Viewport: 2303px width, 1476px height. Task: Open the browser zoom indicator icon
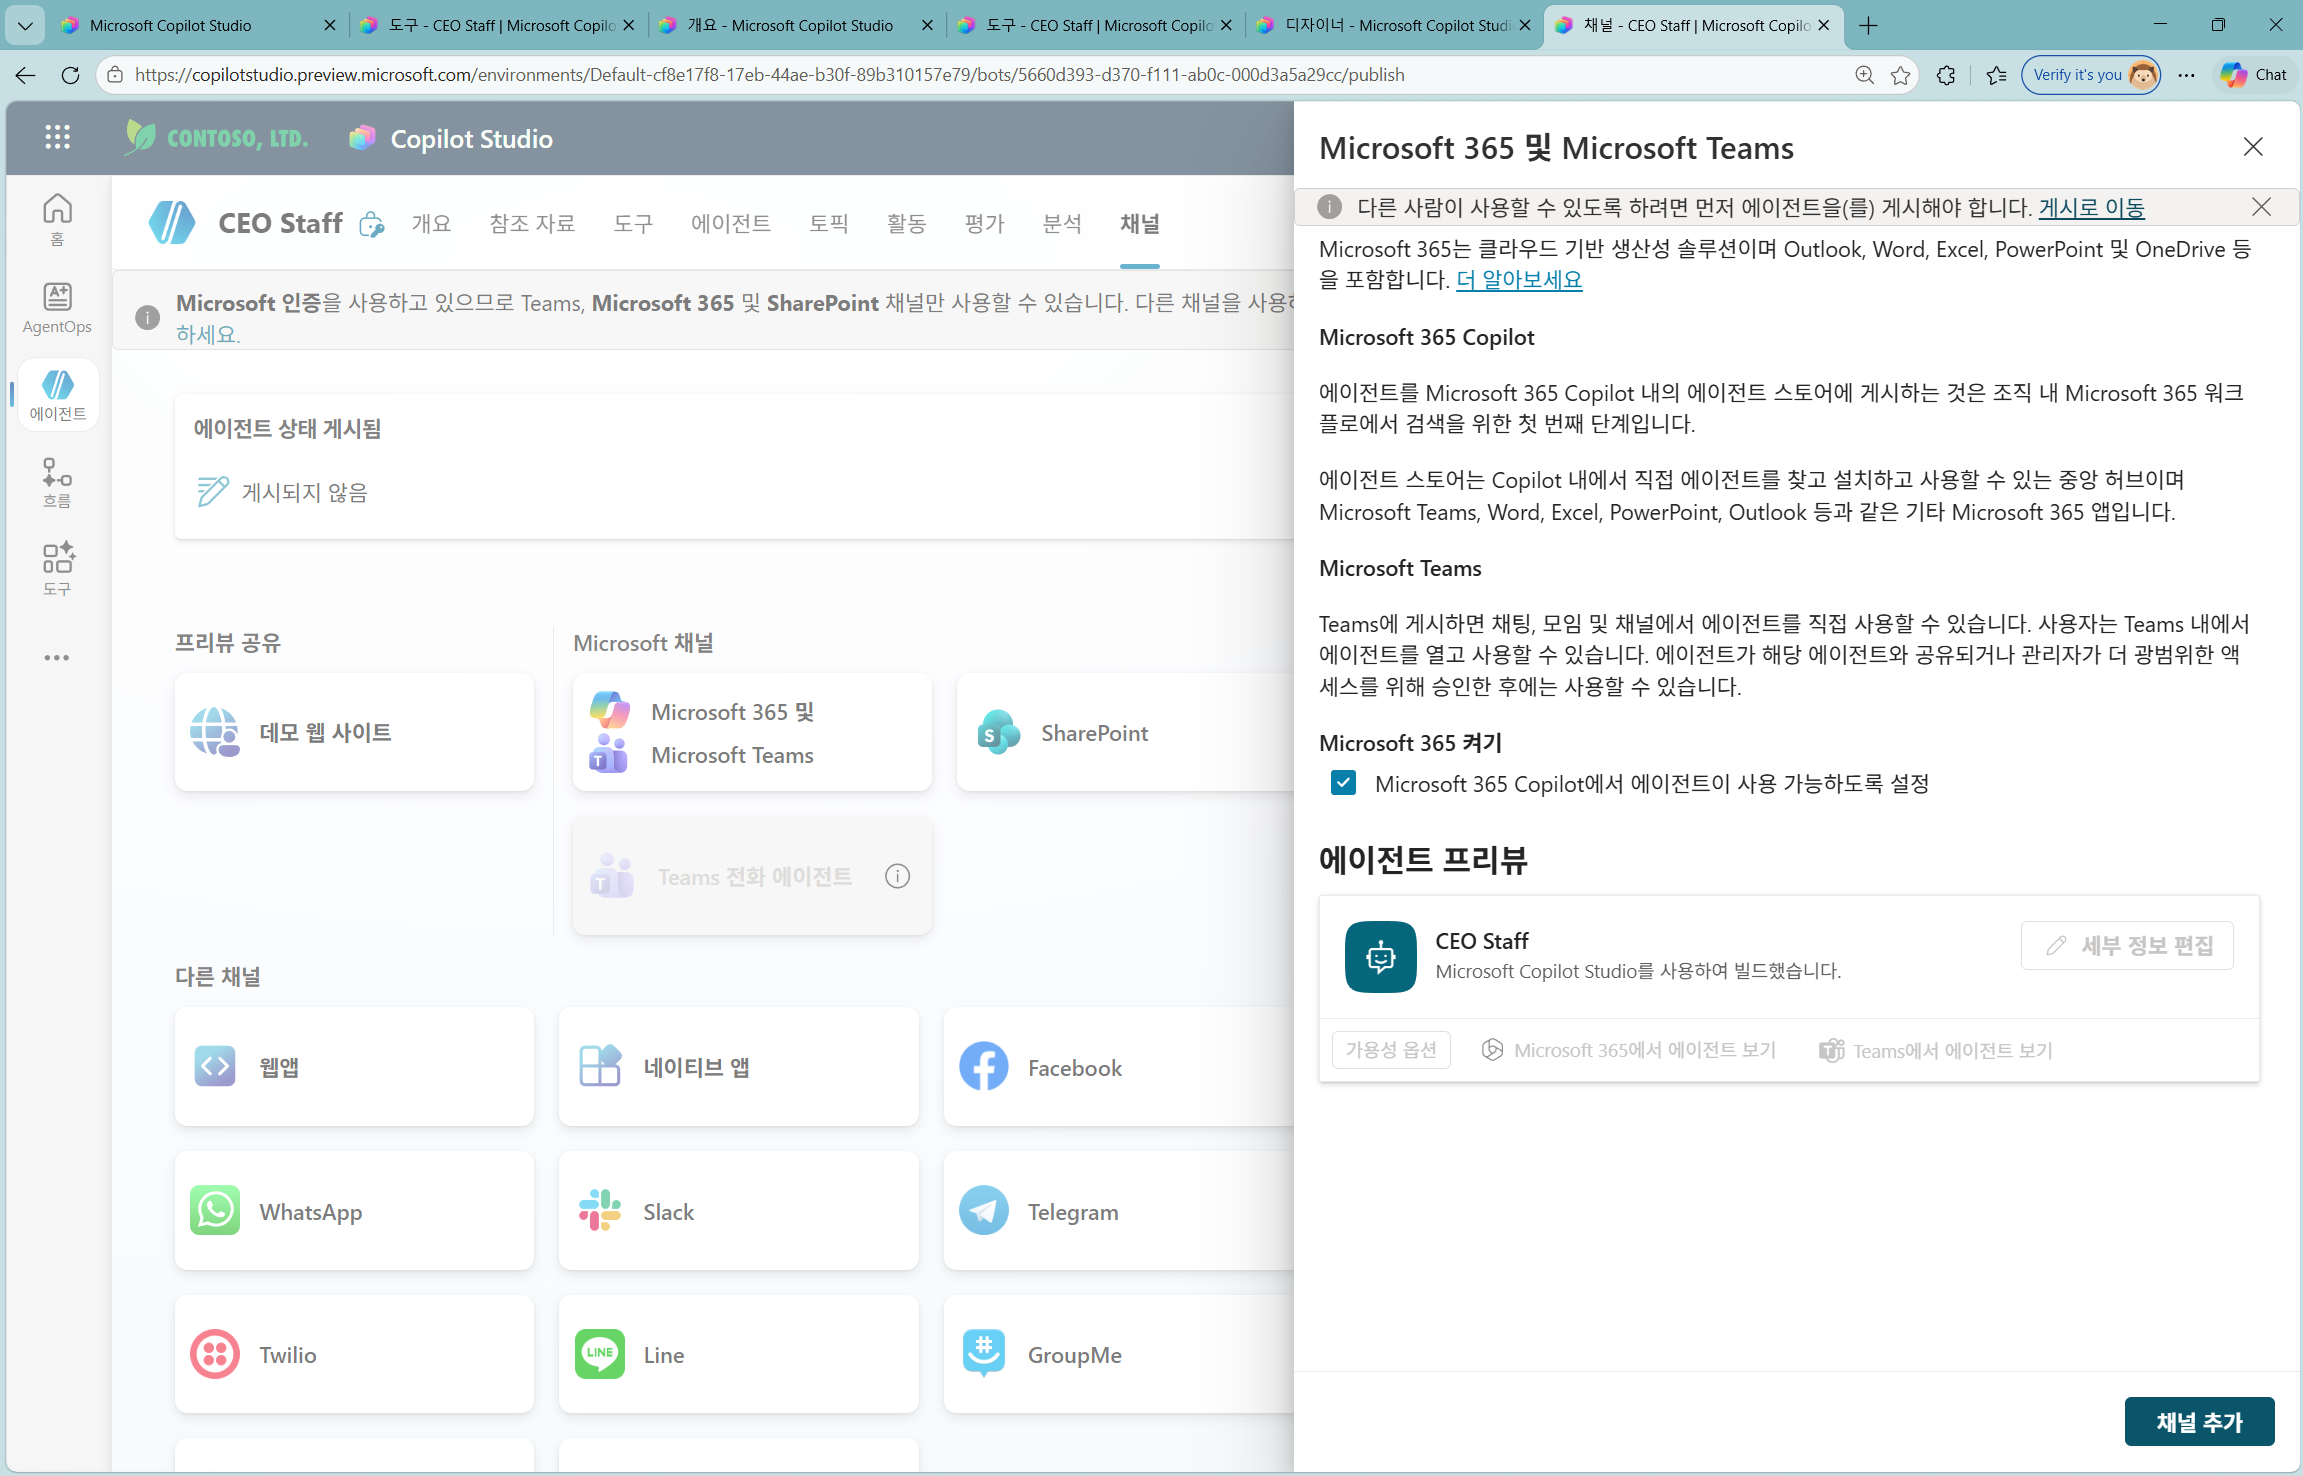click(1865, 75)
